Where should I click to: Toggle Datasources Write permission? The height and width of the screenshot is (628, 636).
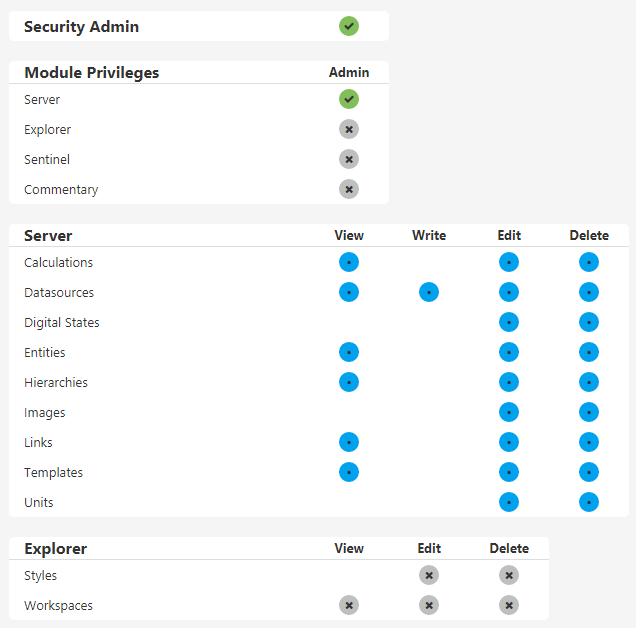(428, 292)
